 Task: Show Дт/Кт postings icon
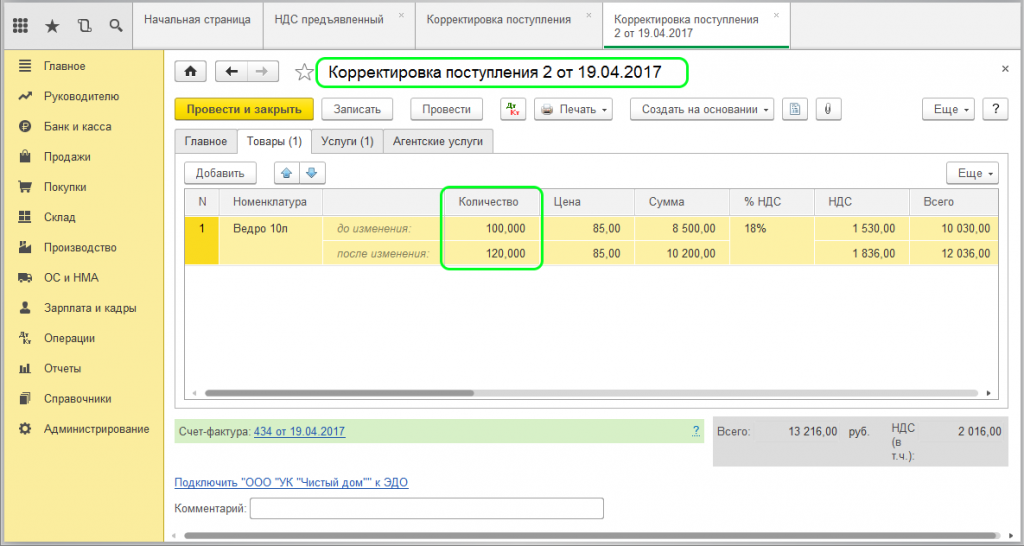[x=513, y=109]
